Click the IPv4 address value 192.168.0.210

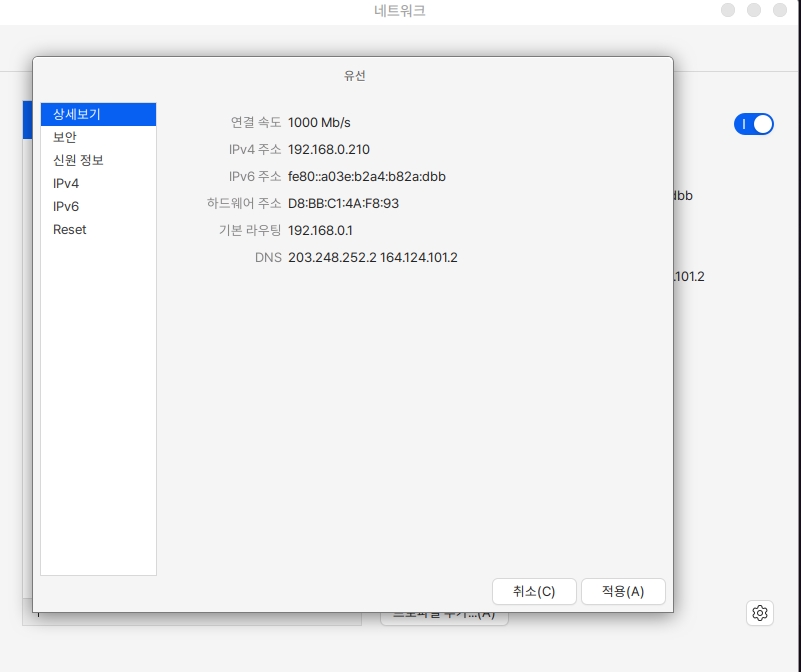[x=328, y=149]
